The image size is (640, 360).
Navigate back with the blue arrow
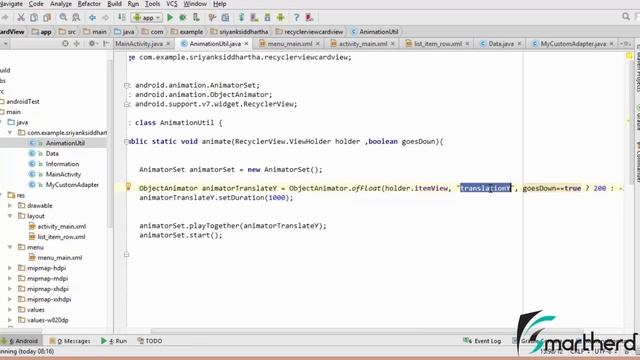pyautogui.click(x=93, y=18)
